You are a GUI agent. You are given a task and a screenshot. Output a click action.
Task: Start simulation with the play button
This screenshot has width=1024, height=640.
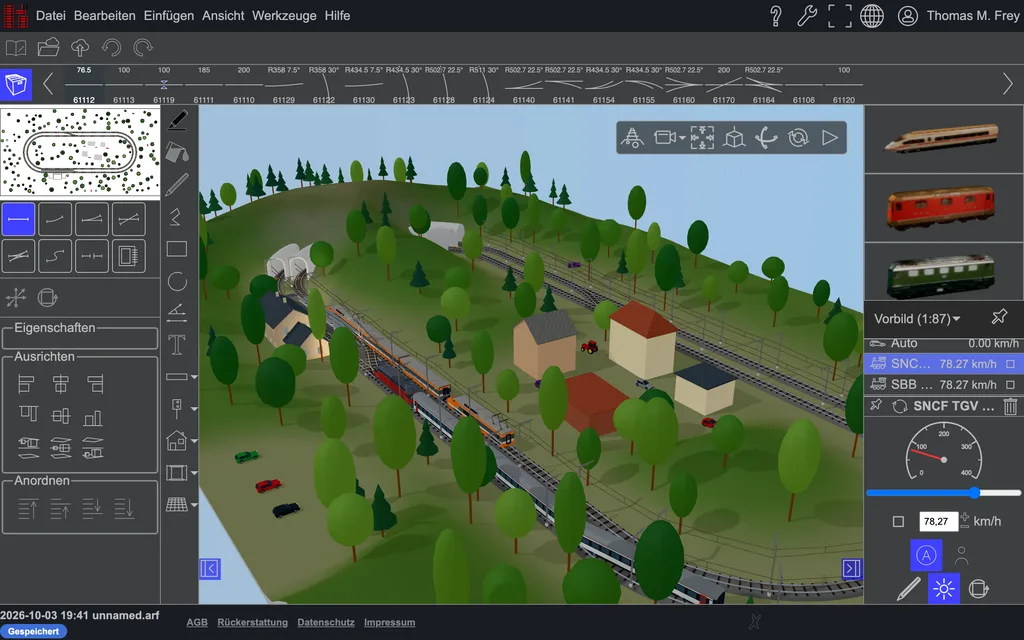[x=830, y=138]
